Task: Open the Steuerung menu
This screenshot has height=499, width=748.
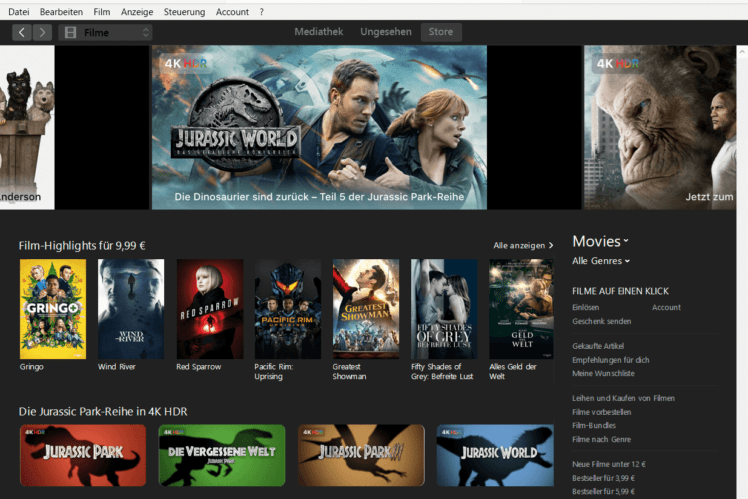Action: (x=184, y=12)
